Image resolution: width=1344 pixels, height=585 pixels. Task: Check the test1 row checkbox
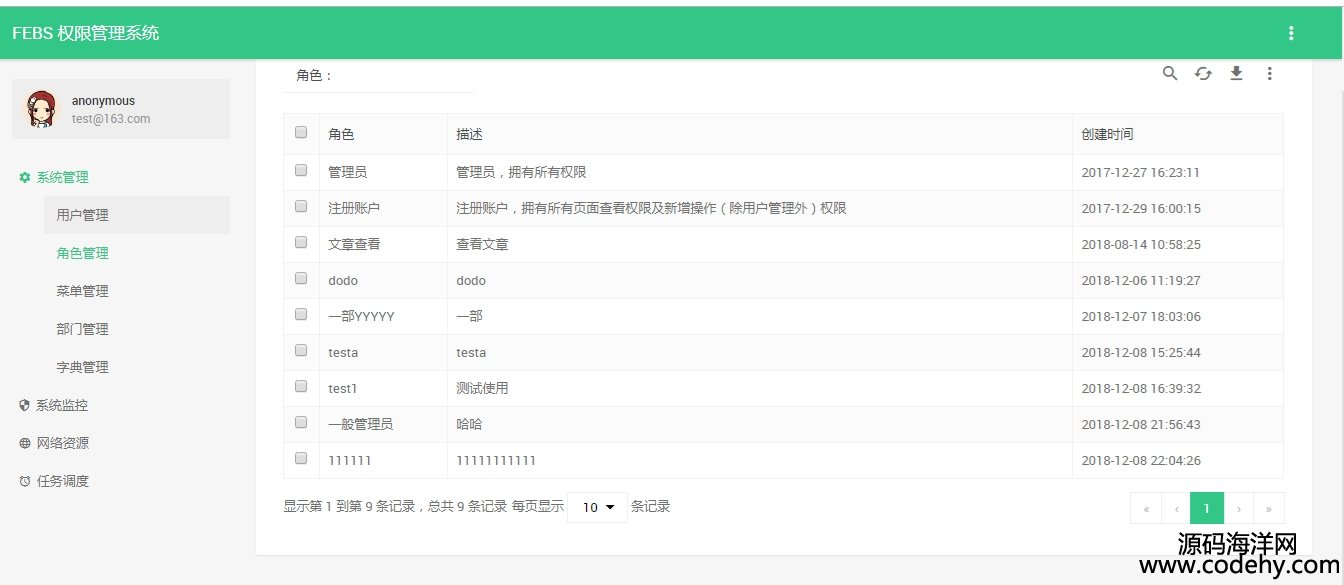tap(301, 386)
